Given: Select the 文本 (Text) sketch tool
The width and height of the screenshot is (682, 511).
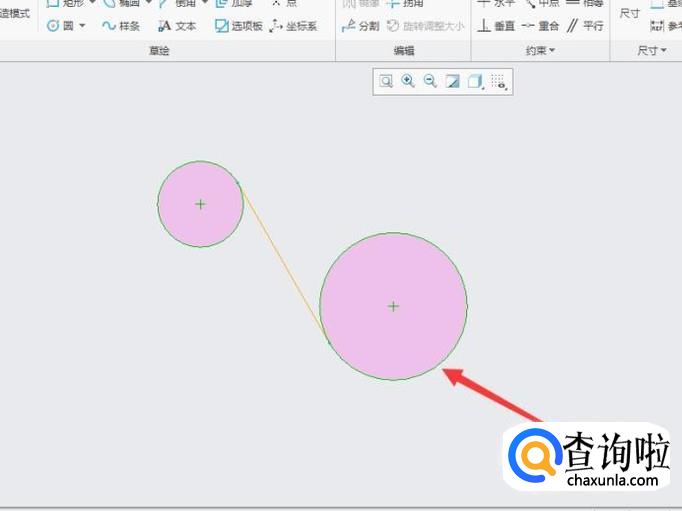Looking at the screenshot, I should pyautogui.click(x=177, y=26).
